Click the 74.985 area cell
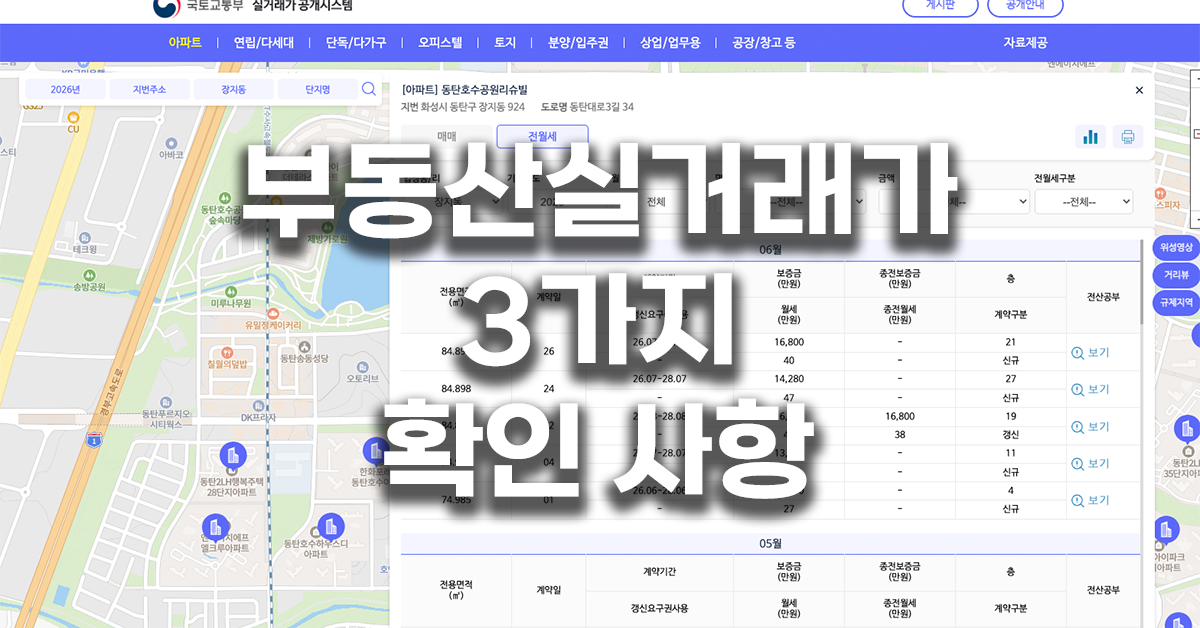 (456, 498)
